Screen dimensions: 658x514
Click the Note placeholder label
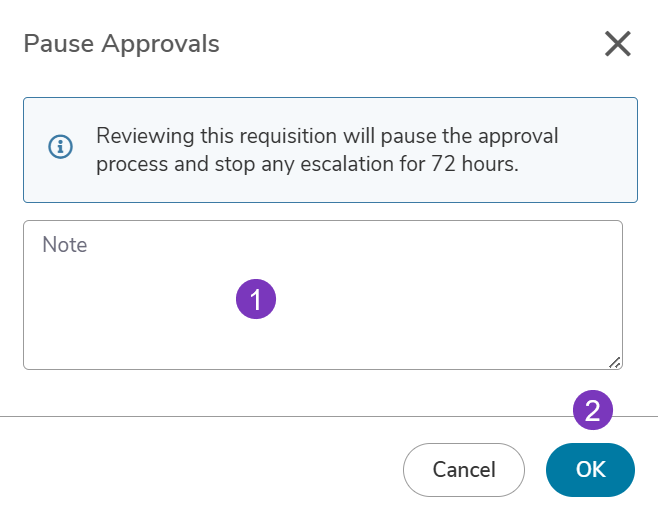65,245
